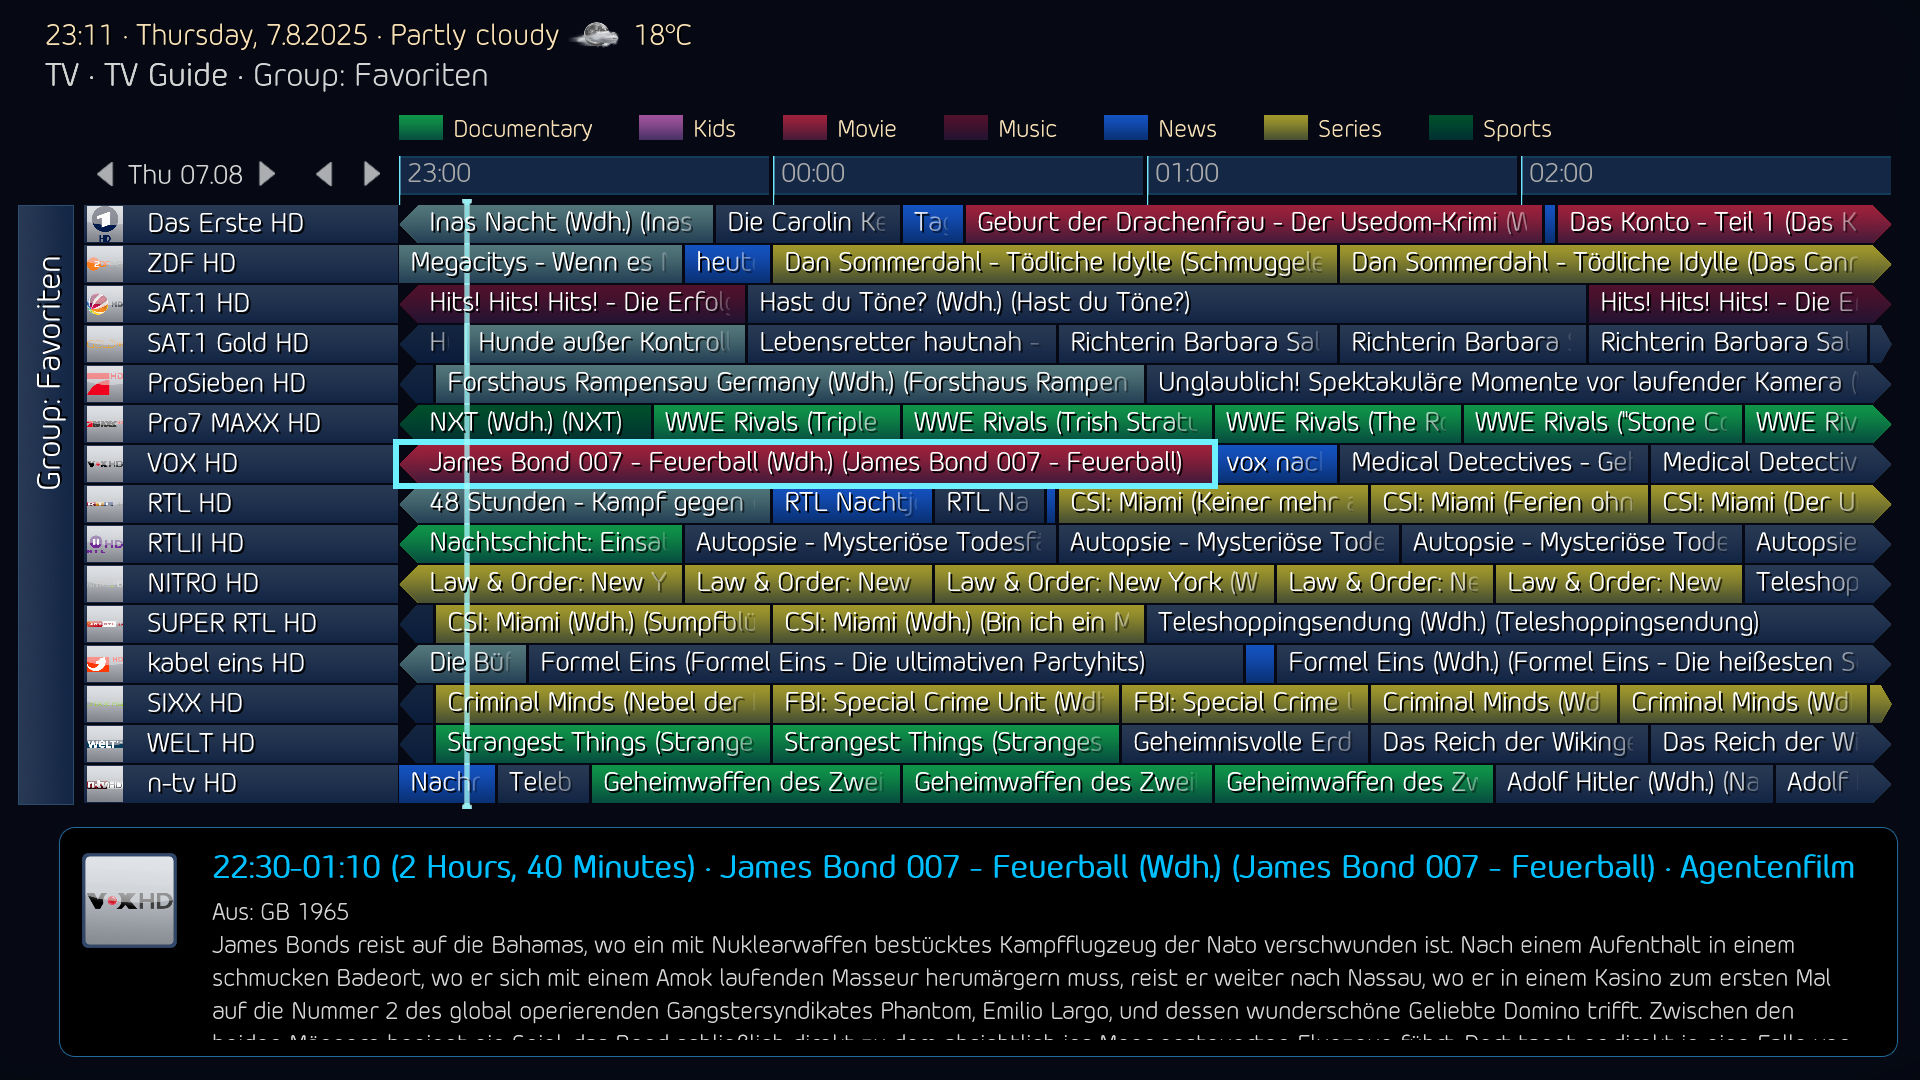The image size is (1920, 1080).
Task: Click the Das Erste HD channel logo
Action: (x=105, y=223)
